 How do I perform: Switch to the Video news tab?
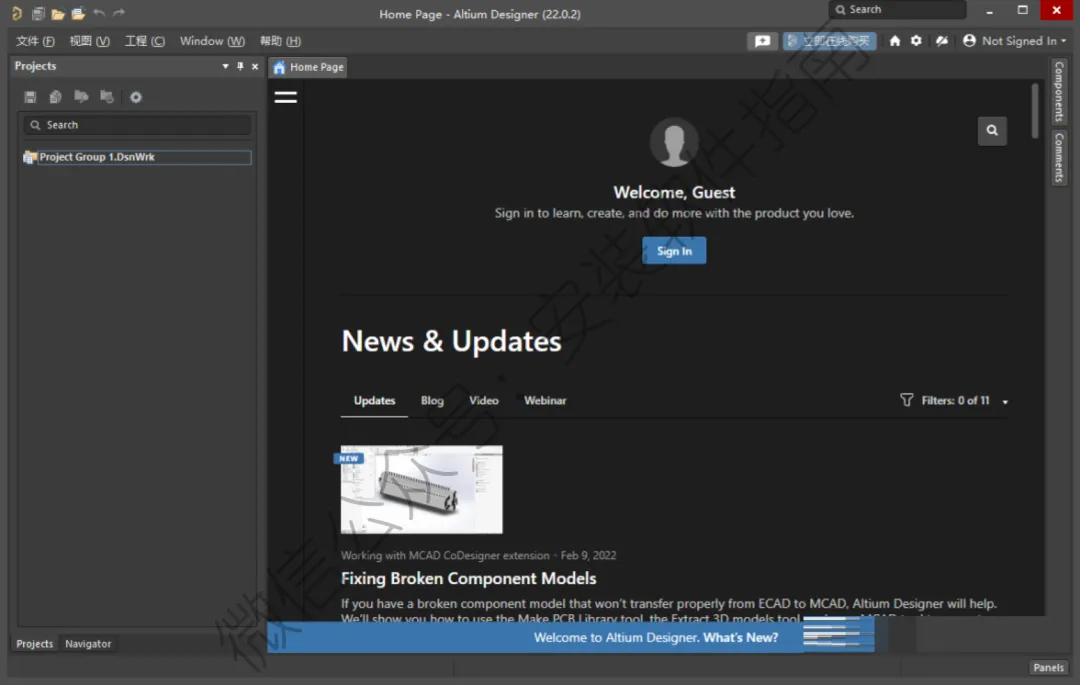[x=484, y=401]
